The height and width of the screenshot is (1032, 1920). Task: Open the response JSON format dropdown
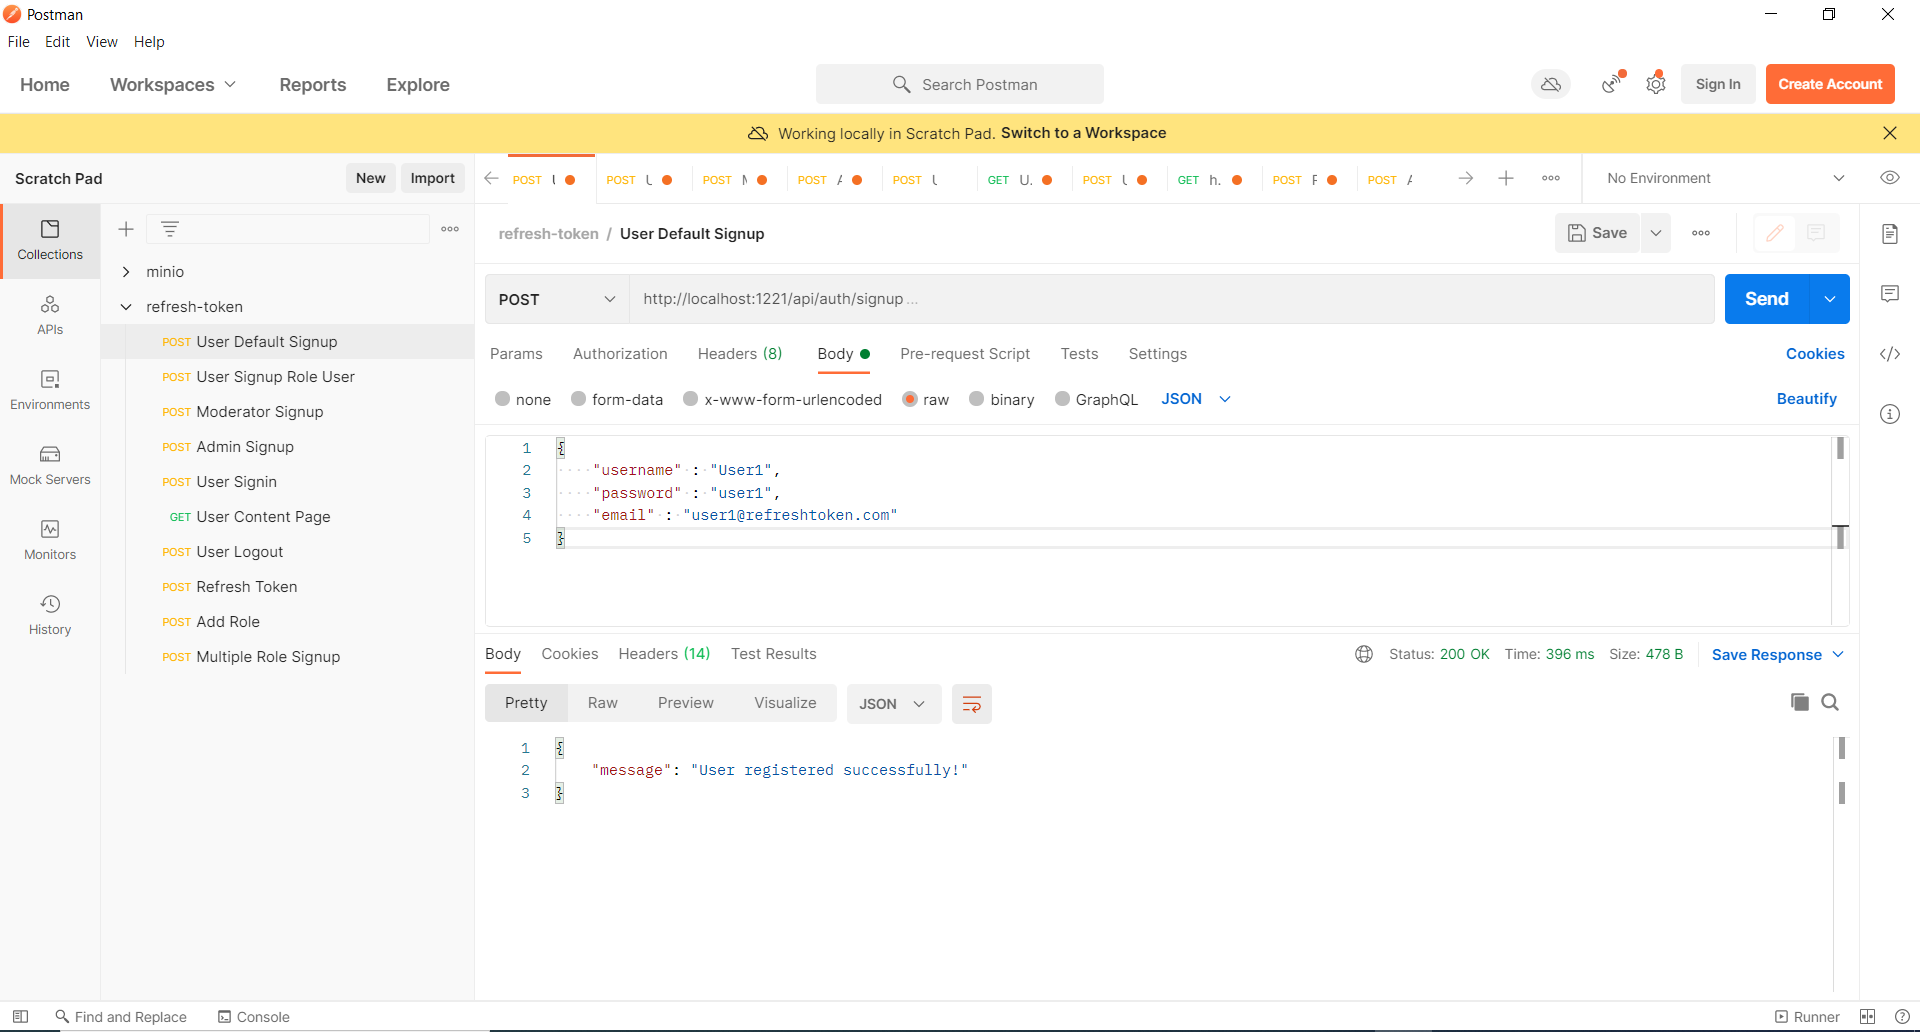(893, 704)
